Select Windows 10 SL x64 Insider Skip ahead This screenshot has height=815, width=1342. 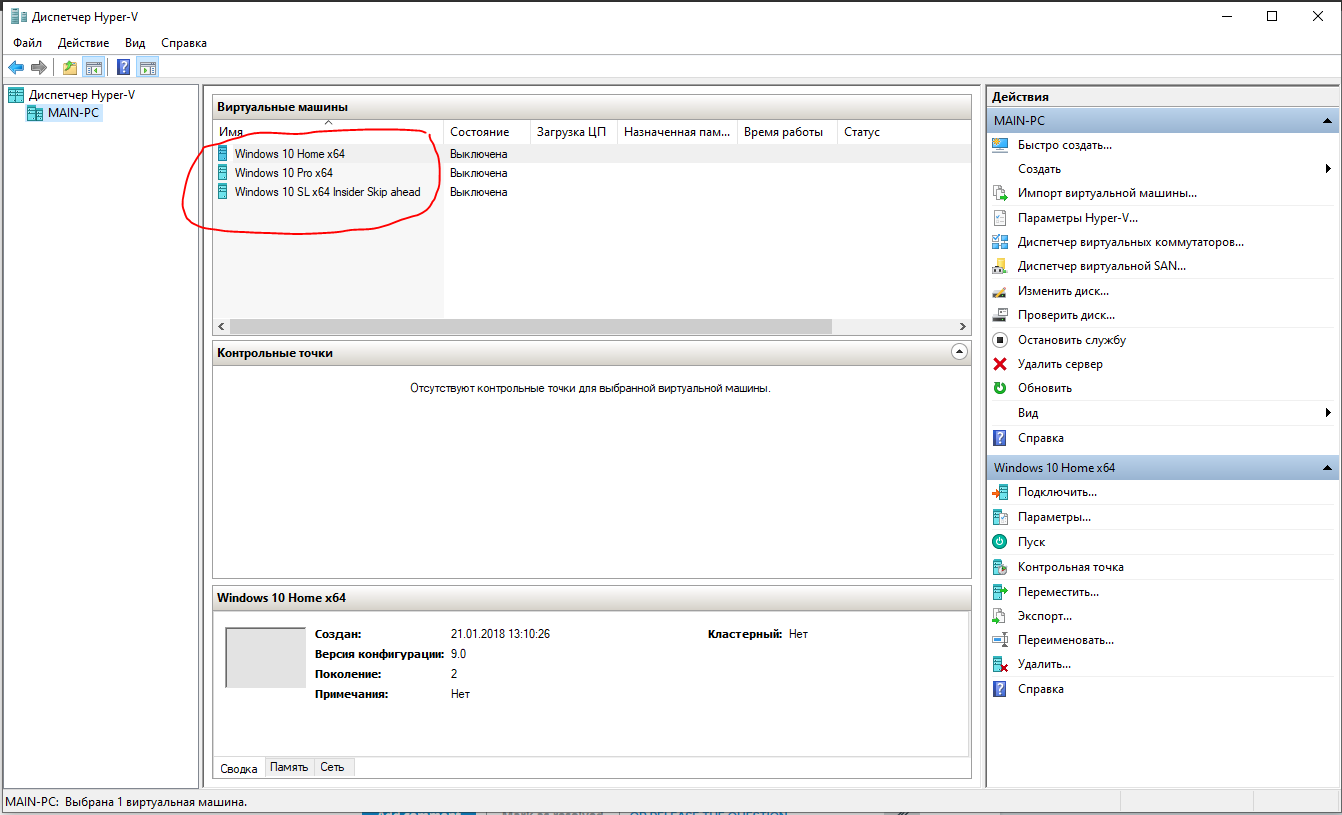pos(591,192)
